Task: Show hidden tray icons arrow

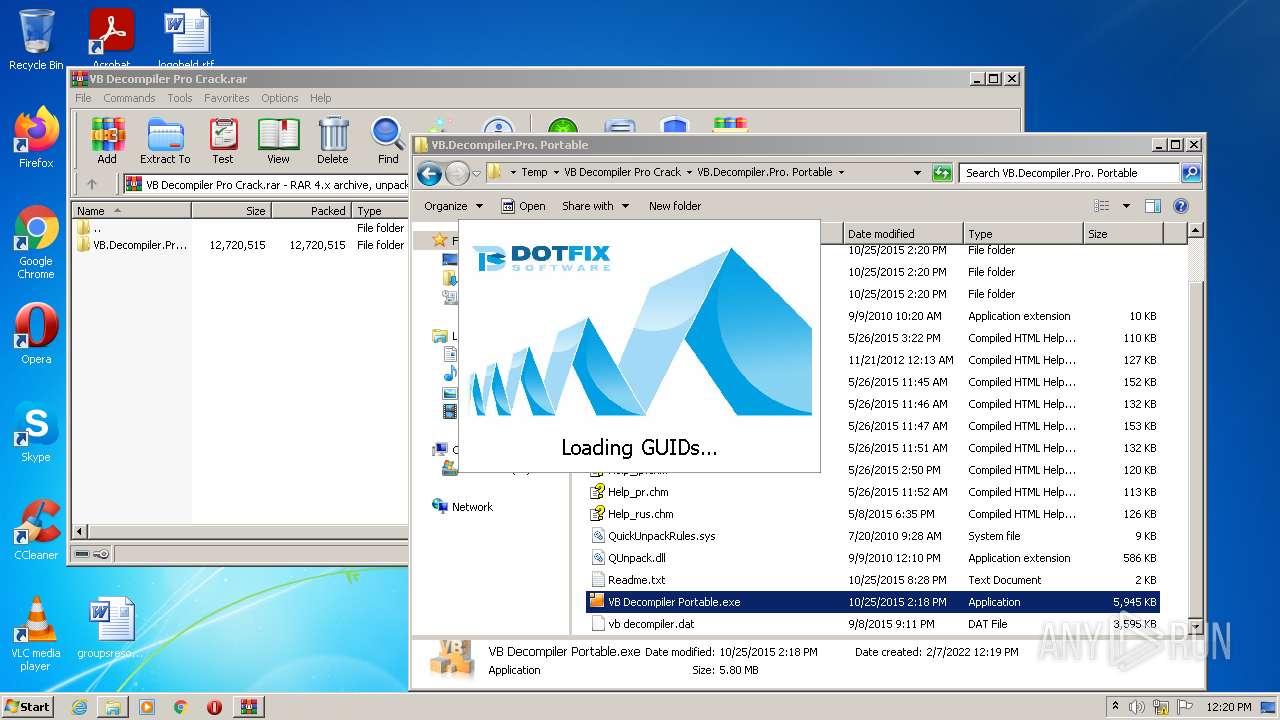Action: click(x=1115, y=707)
